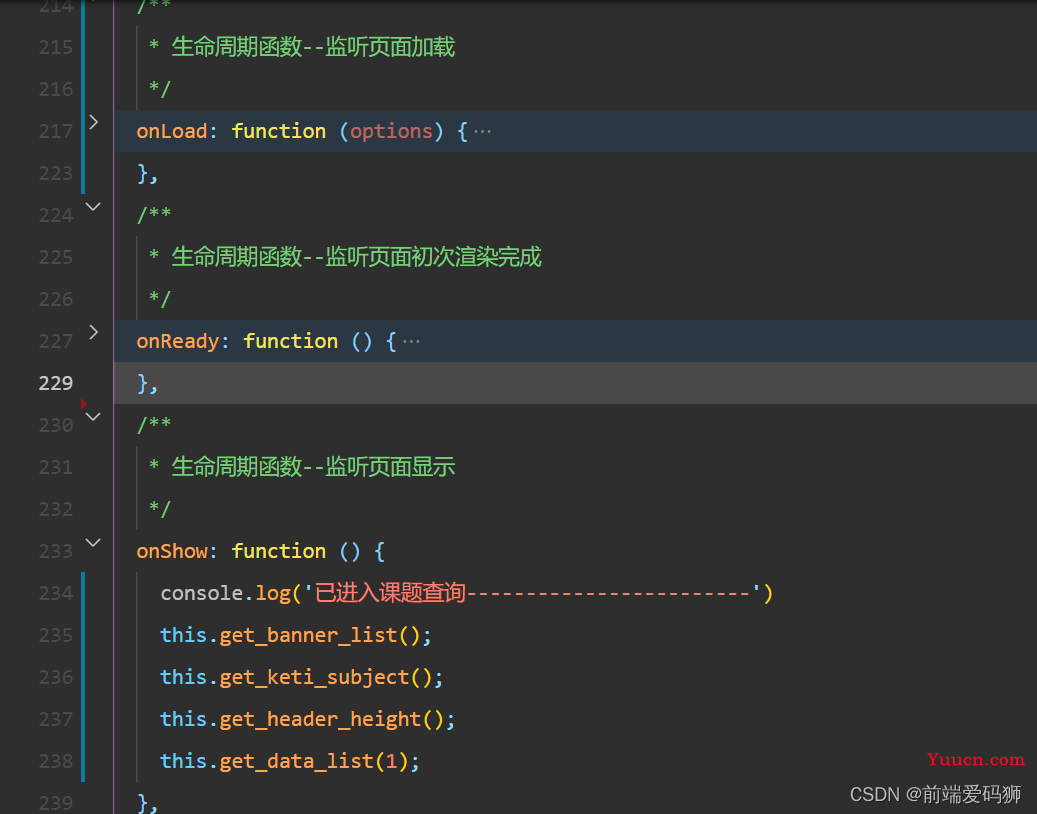Click line number 239 in gutter

coord(56,803)
